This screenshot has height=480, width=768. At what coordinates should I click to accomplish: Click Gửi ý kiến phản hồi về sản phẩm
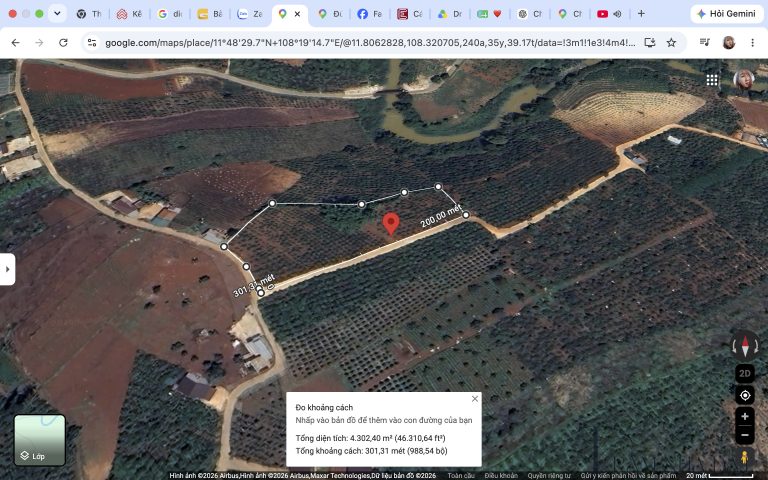tap(628, 476)
